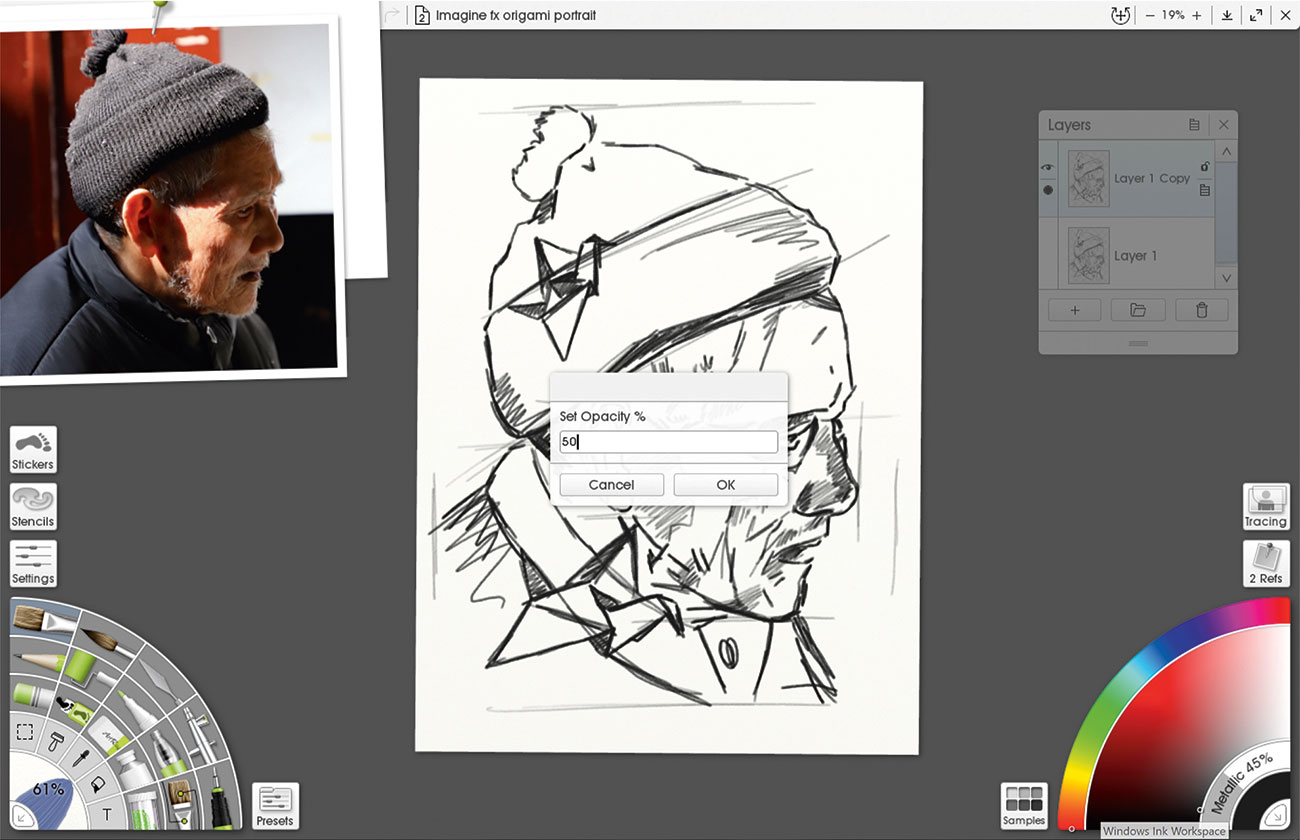The width and height of the screenshot is (1300, 840).
Task: Select the Sticker Spray tool
Action: coord(76,709)
